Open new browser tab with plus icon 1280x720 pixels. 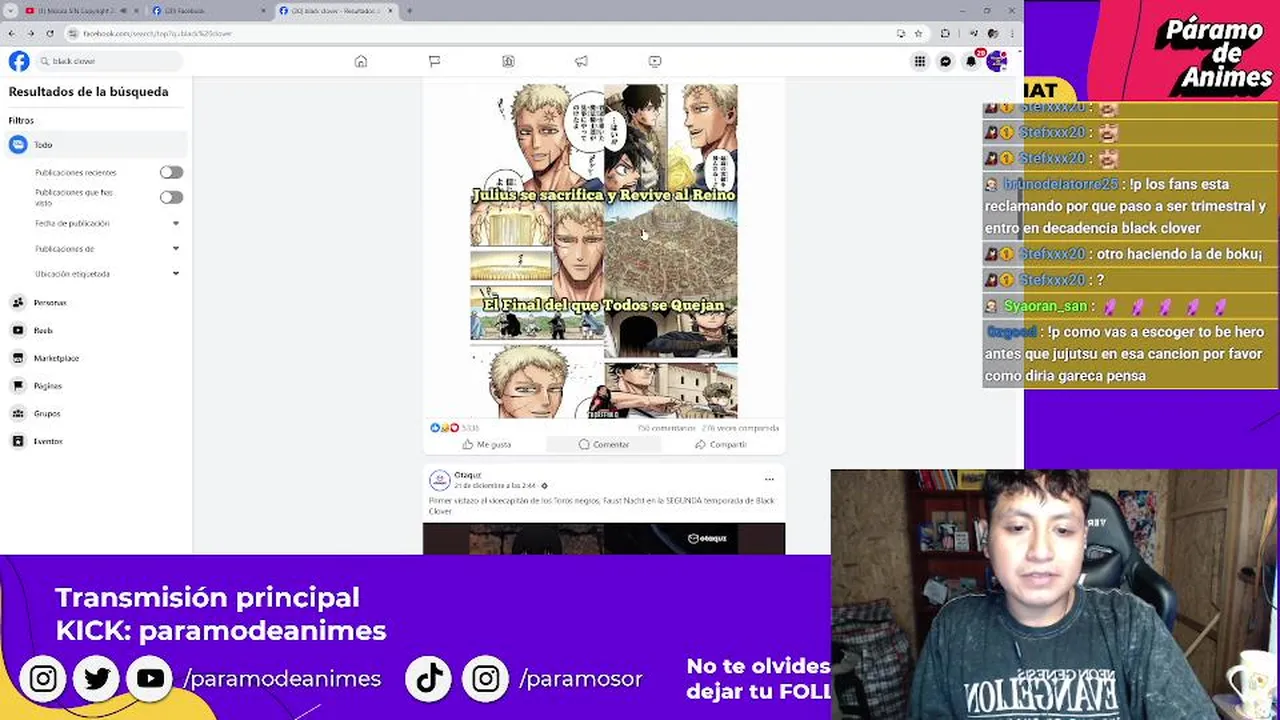409,11
